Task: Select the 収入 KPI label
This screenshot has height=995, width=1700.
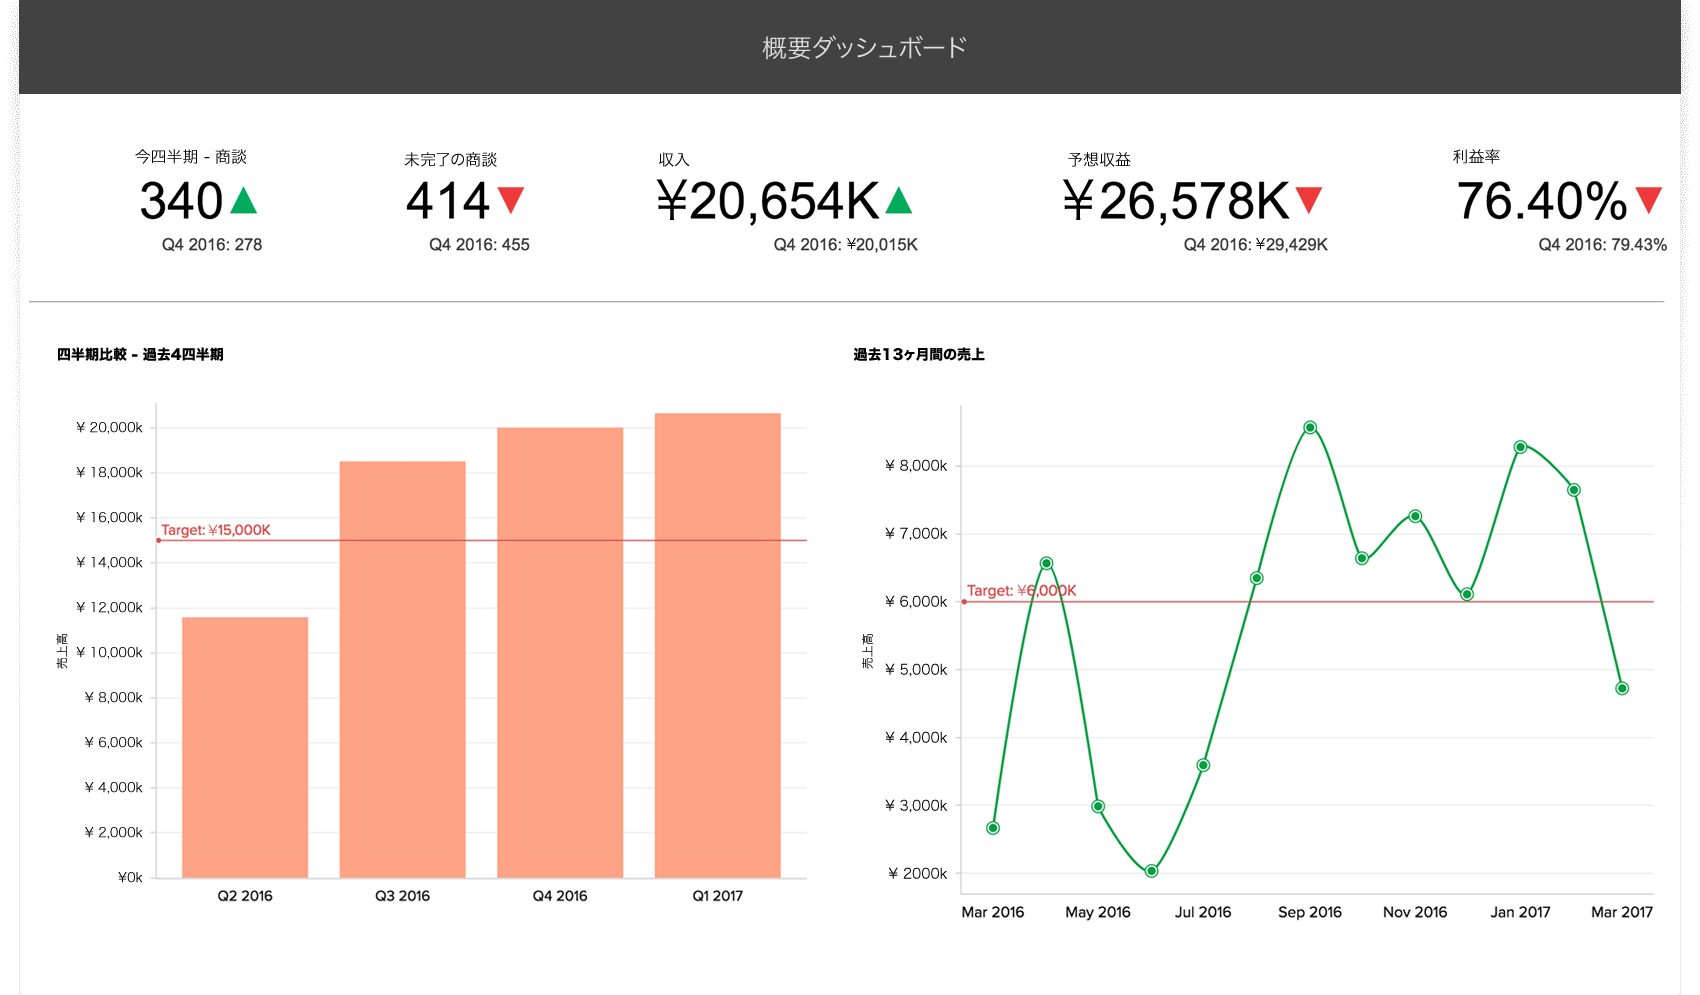Action: coord(674,159)
